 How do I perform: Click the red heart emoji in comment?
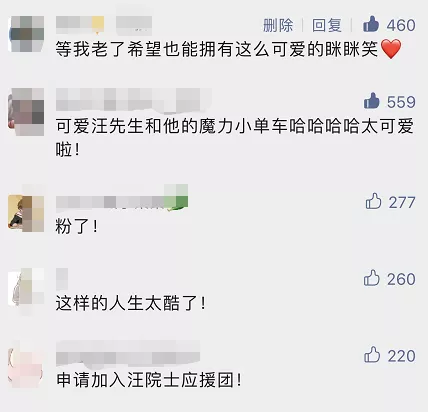[391, 49]
